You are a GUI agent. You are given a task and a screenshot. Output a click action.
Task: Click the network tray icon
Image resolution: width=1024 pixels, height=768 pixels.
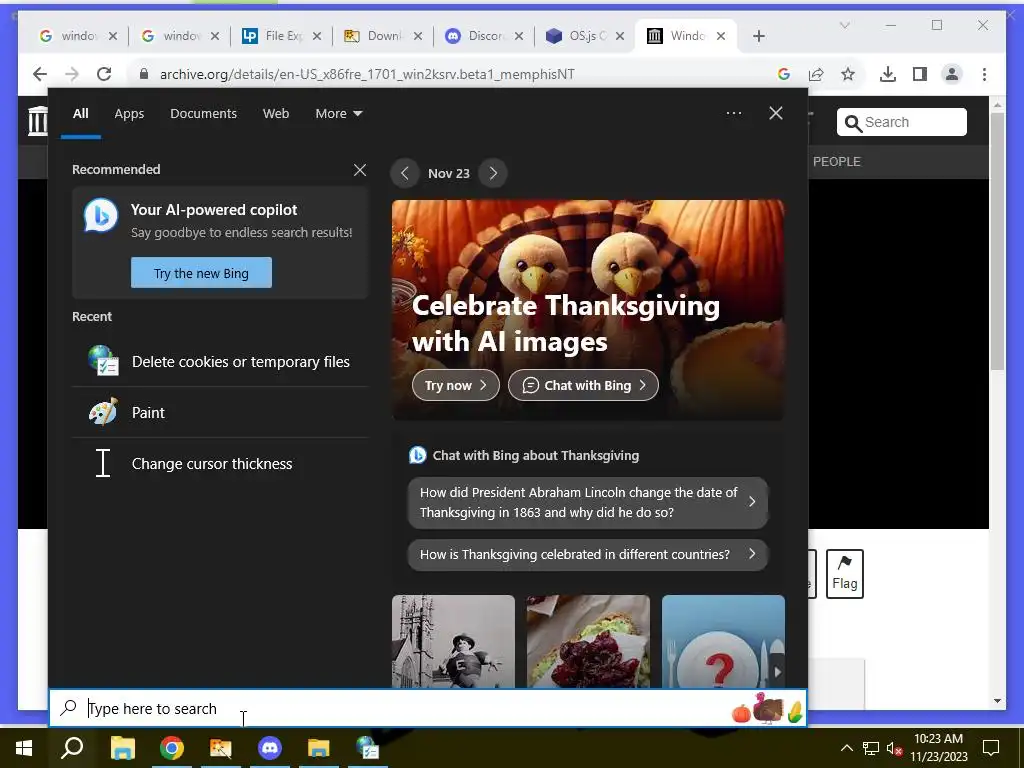(871, 748)
